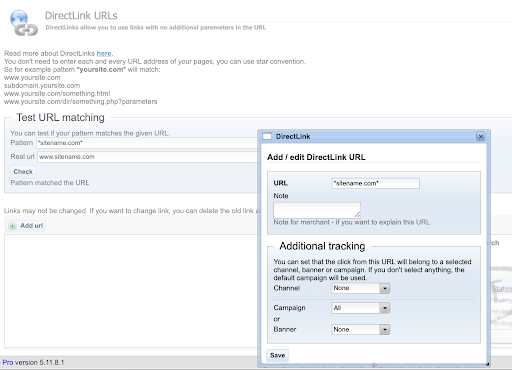Screen dimensions: 512x371
Task: Click the 'Additional tracking' heading
Action: 322,246
